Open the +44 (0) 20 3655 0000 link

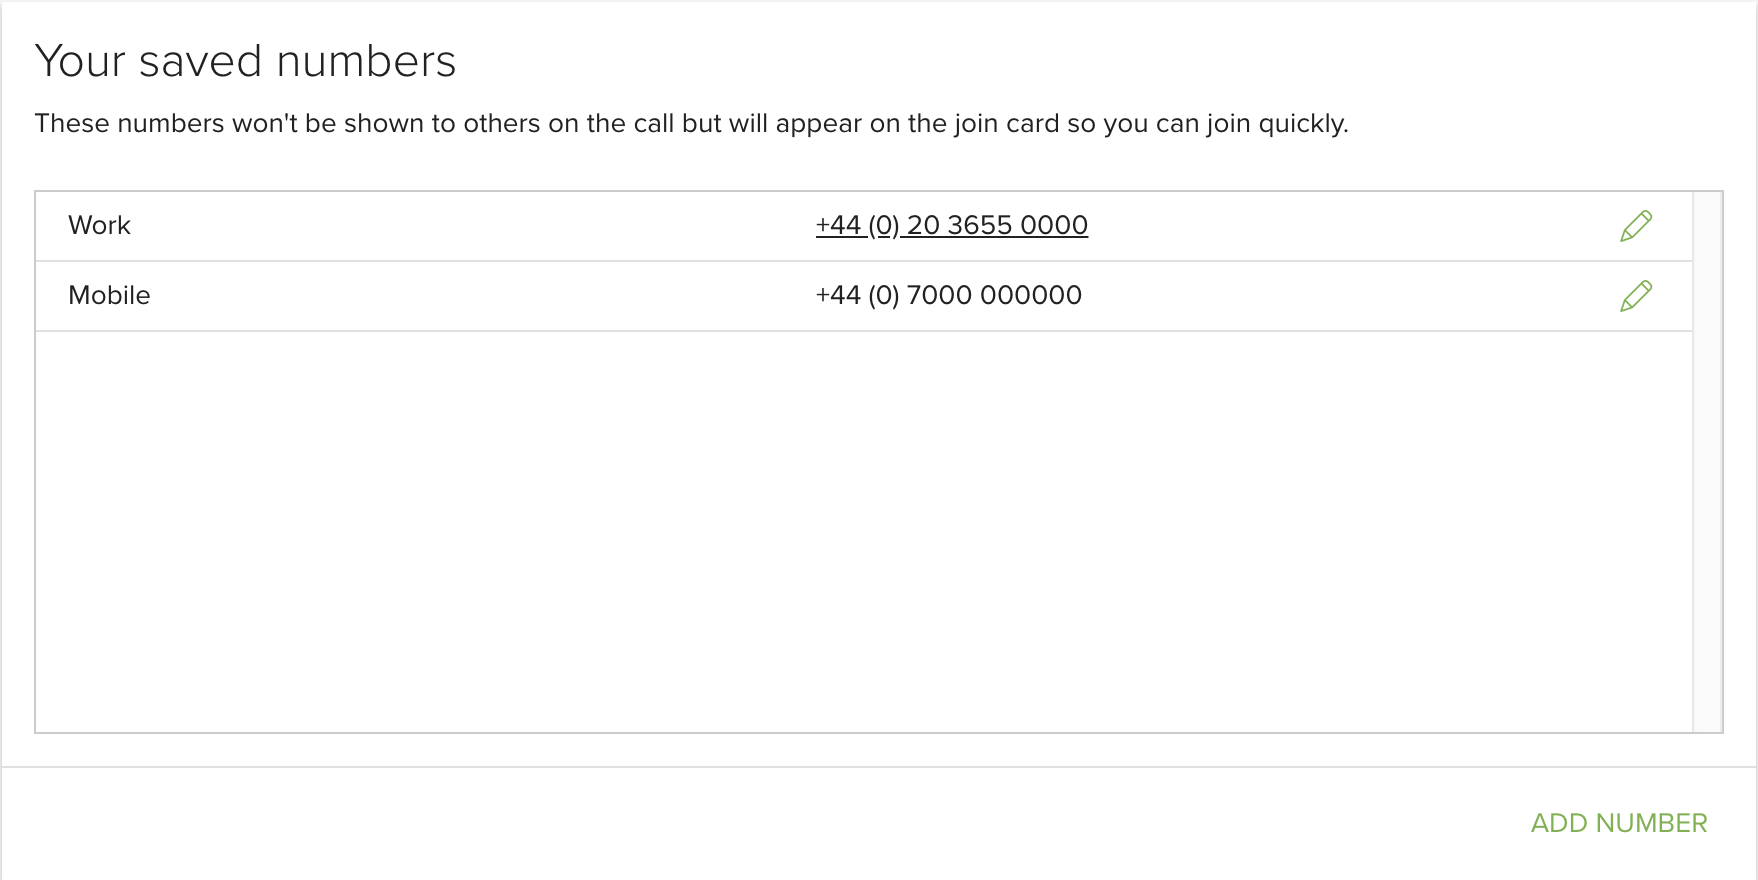tap(951, 225)
